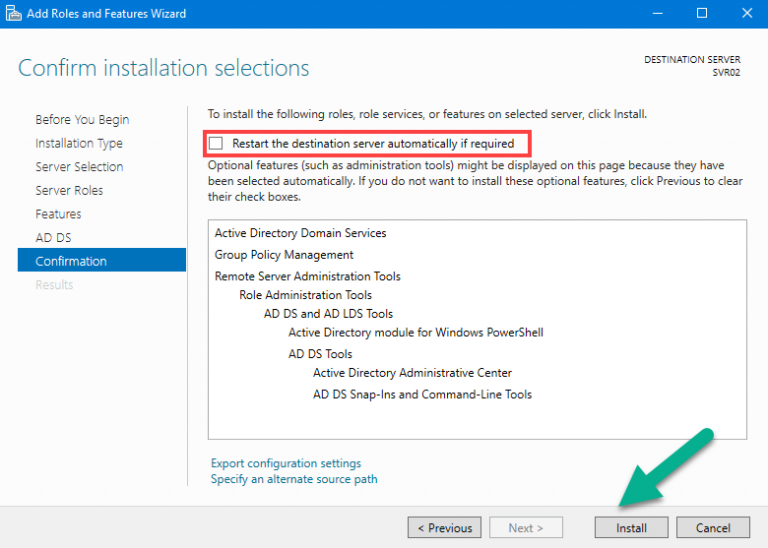Image resolution: width=768 pixels, height=548 pixels.
Task: Click the Cancel button
Action: 713,527
